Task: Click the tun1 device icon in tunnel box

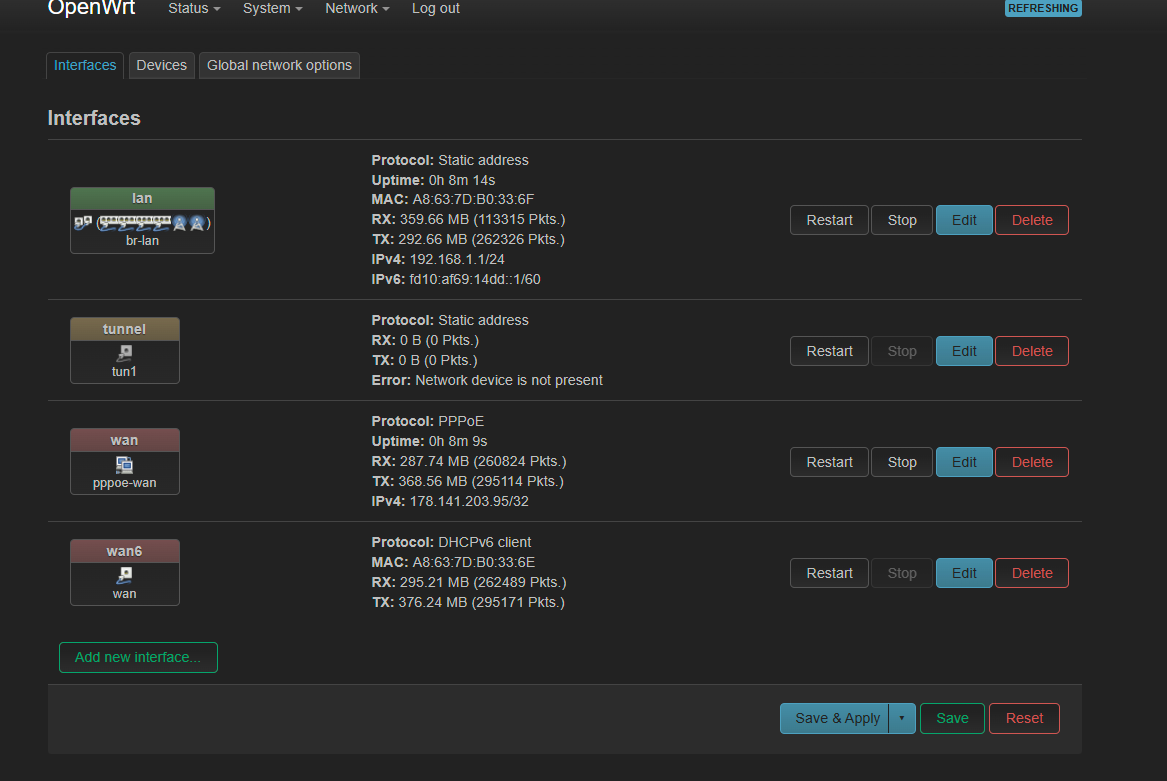Action: click(x=124, y=353)
